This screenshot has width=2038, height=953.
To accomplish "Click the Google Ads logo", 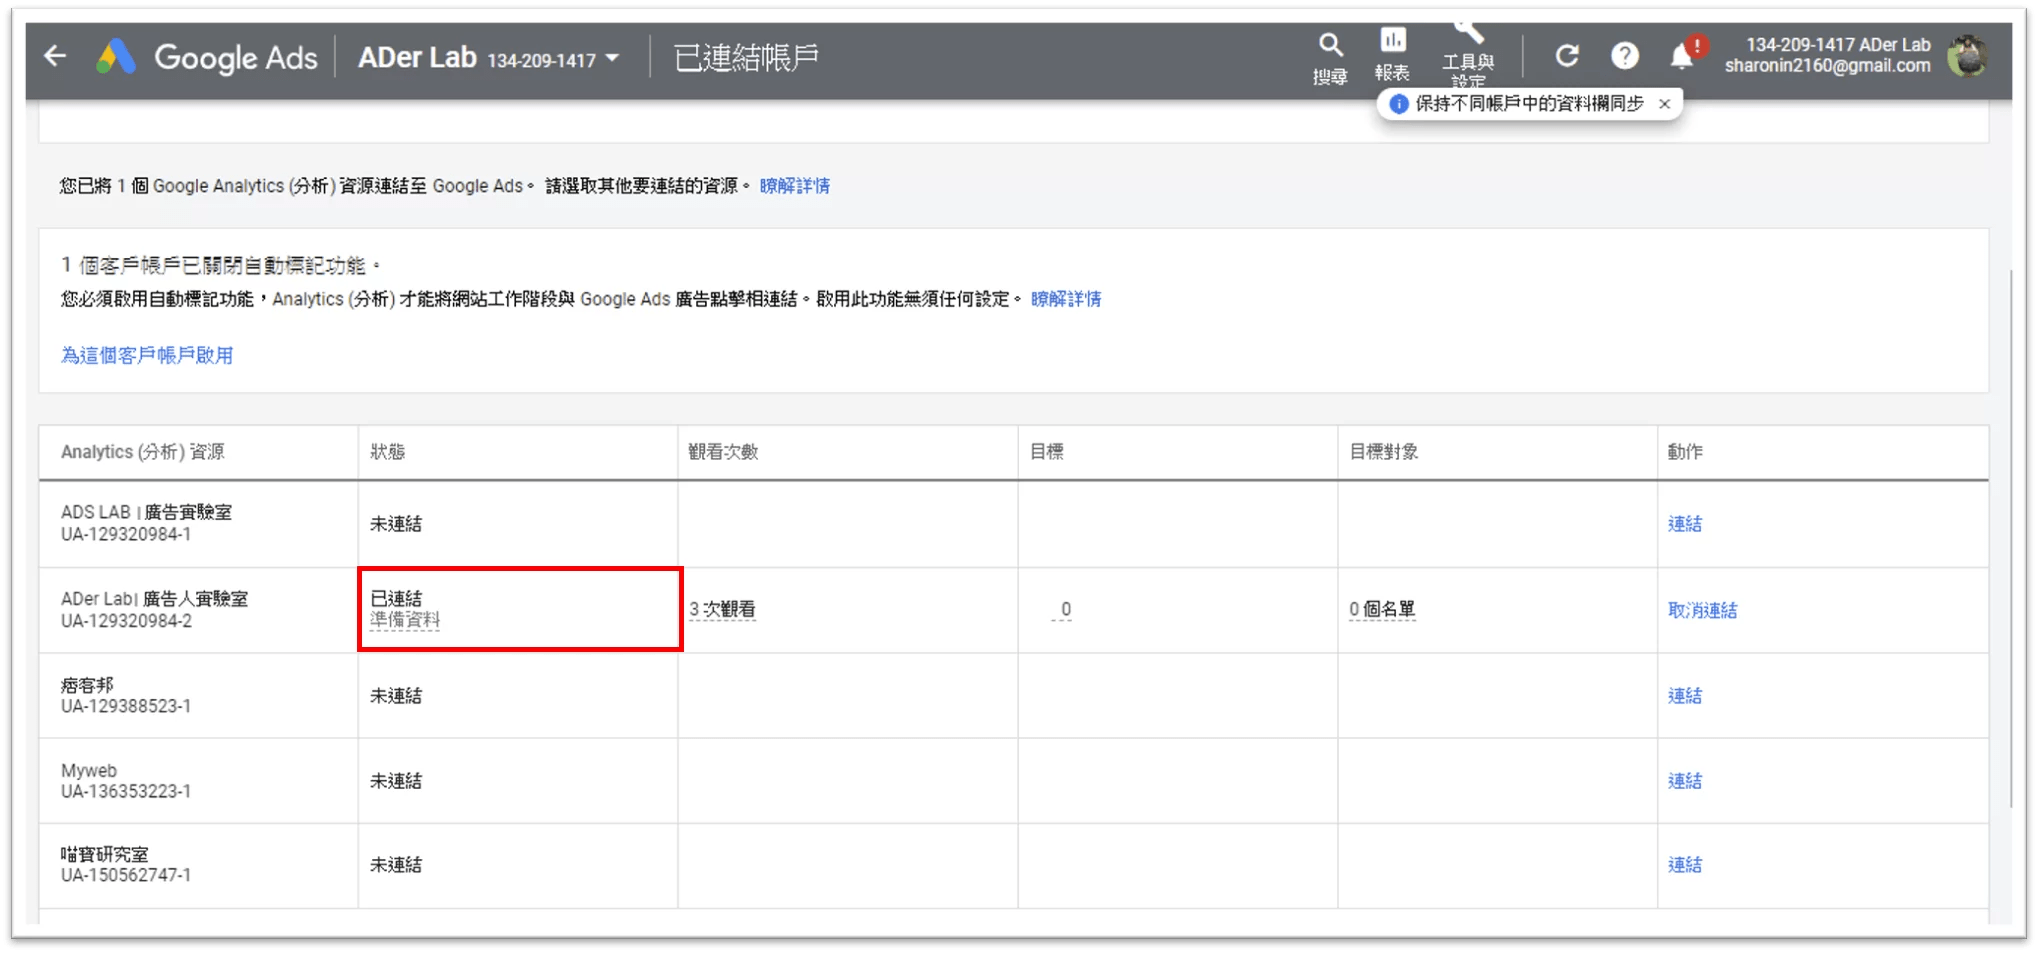I will [x=207, y=57].
